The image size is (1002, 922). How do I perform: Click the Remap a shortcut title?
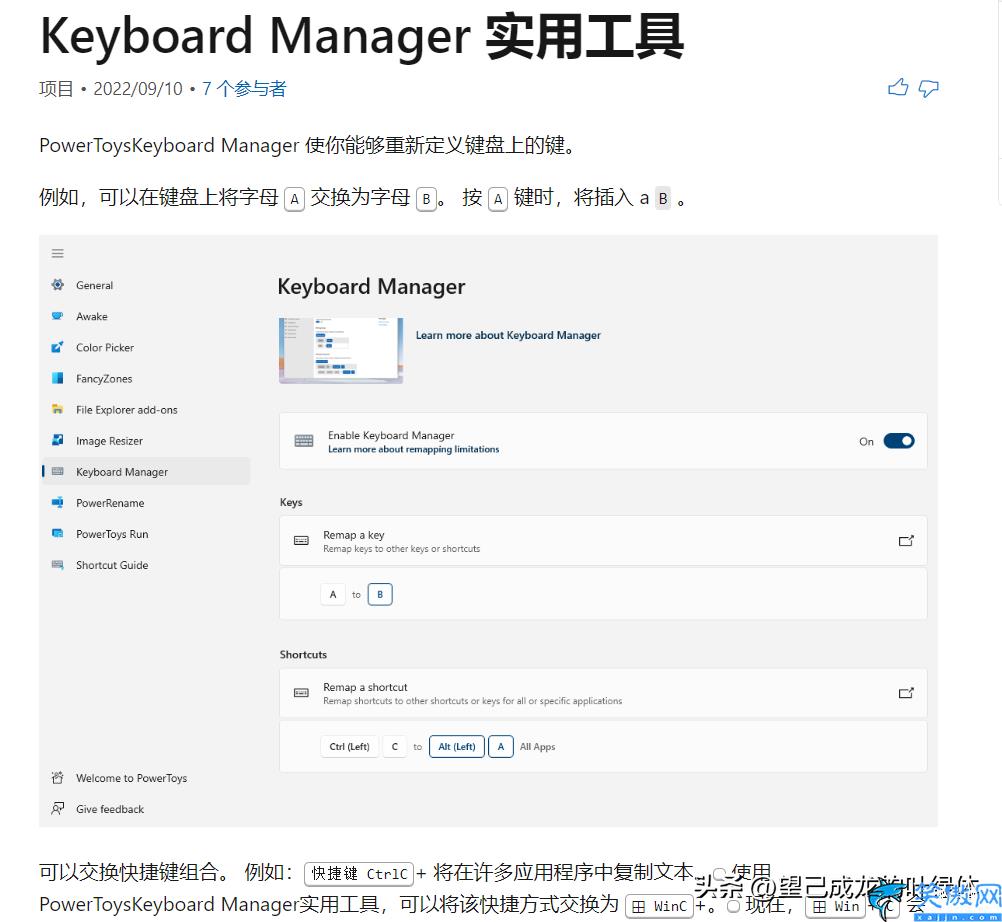pos(365,687)
